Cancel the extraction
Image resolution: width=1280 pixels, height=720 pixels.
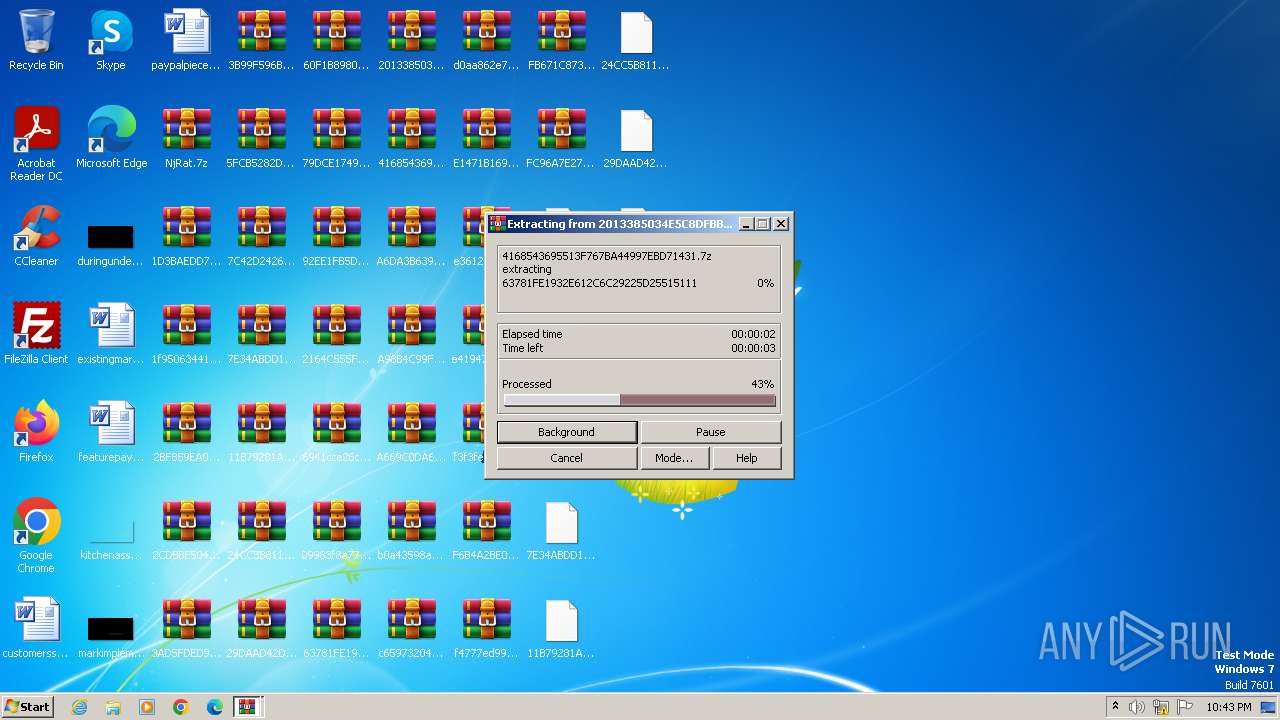tap(566, 458)
